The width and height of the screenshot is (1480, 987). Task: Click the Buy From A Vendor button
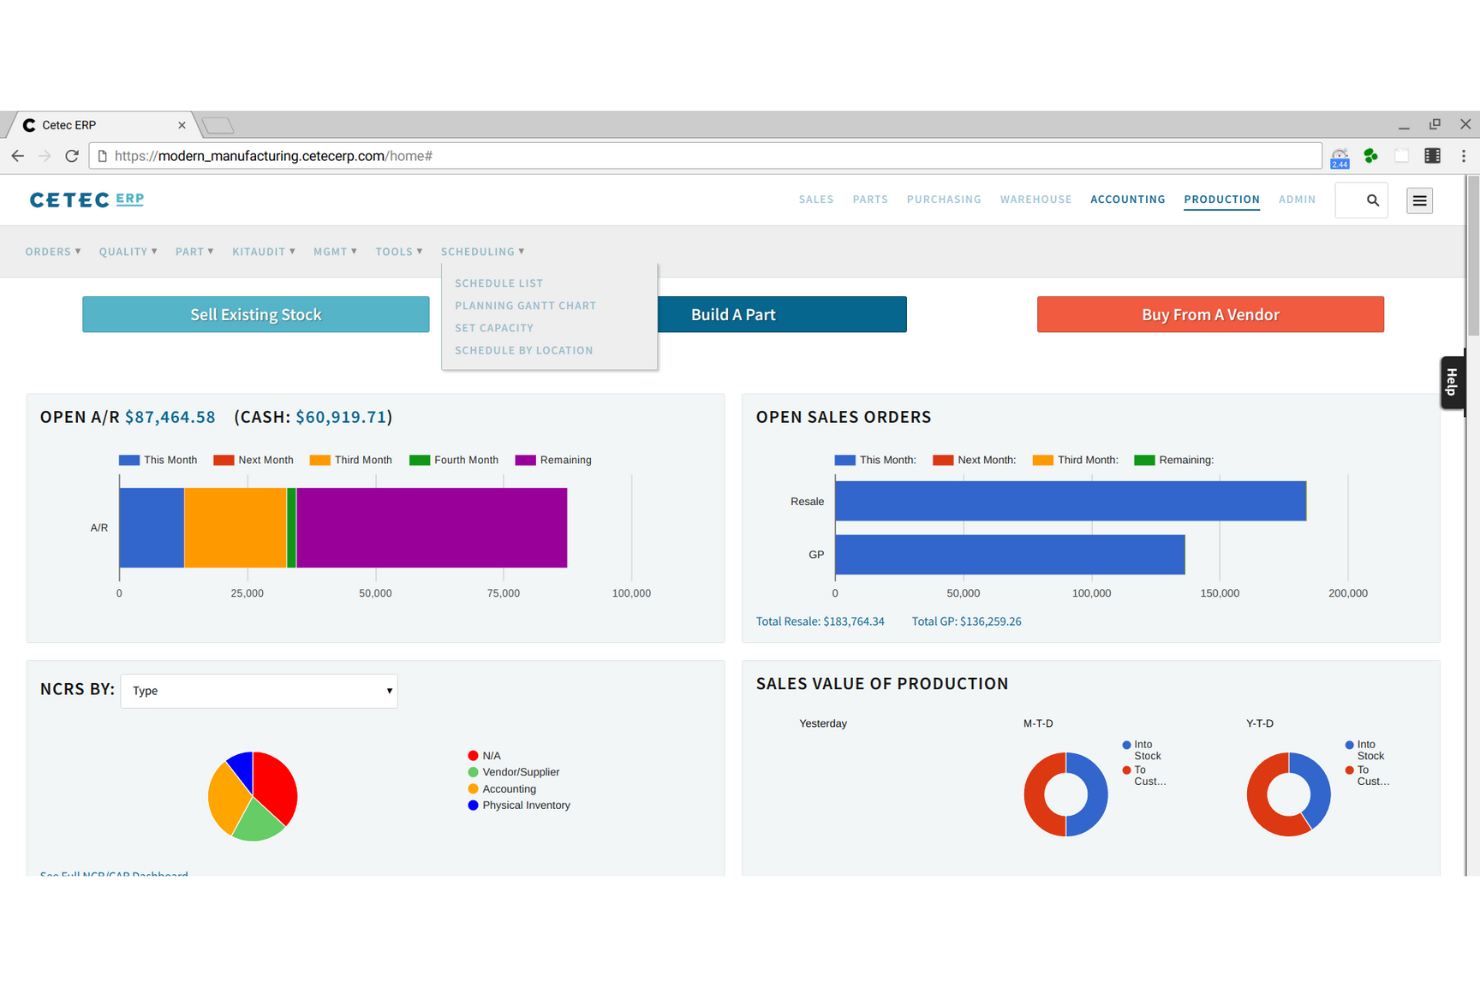(x=1210, y=314)
